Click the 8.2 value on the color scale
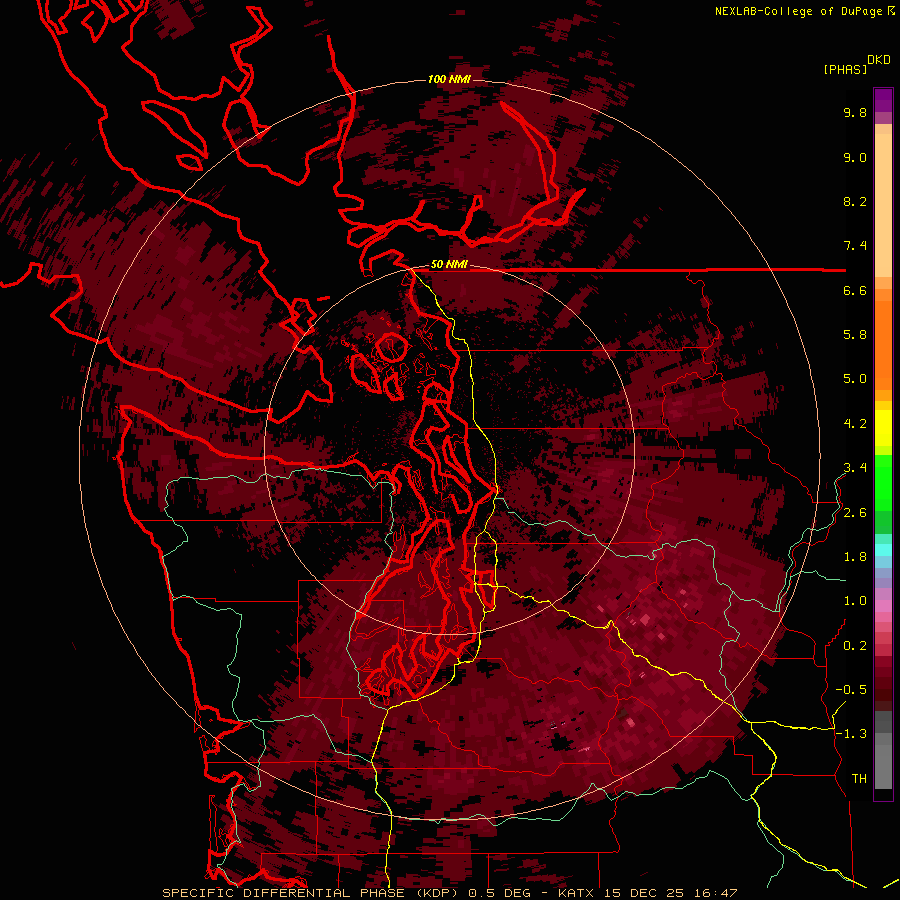Screen dimensions: 900x900 (855, 201)
